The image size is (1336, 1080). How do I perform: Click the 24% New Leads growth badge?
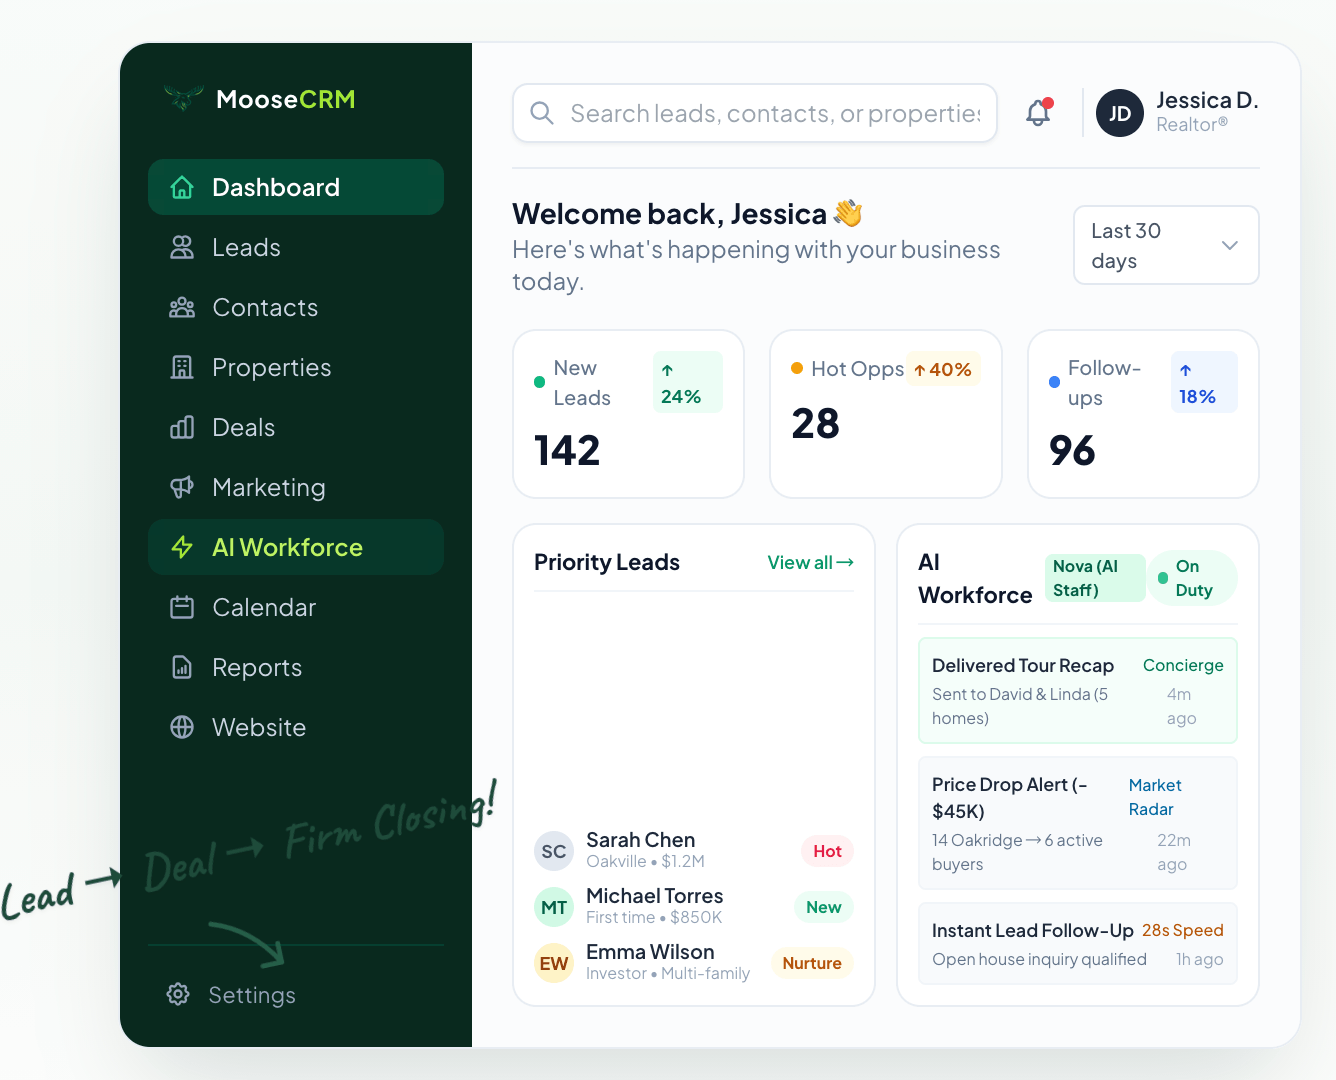pos(688,382)
